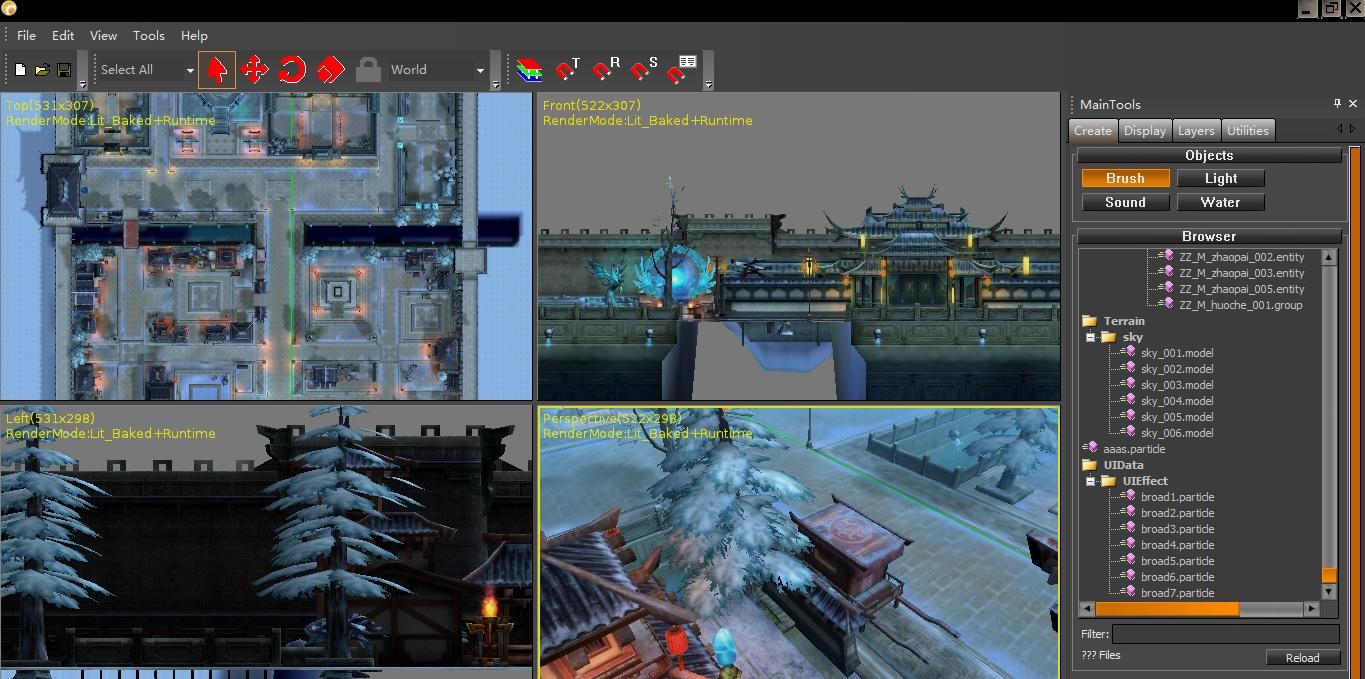Activate the red arrow Select tool
Viewport: 1365px width, 679px height.
click(217, 70)
